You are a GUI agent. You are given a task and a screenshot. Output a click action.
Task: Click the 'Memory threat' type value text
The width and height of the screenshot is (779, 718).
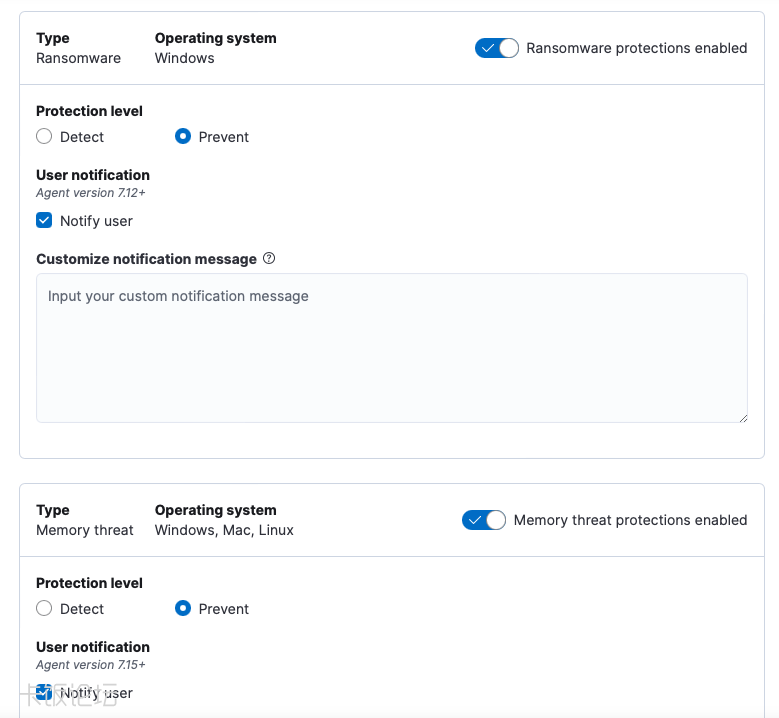[x=85, y=530]
